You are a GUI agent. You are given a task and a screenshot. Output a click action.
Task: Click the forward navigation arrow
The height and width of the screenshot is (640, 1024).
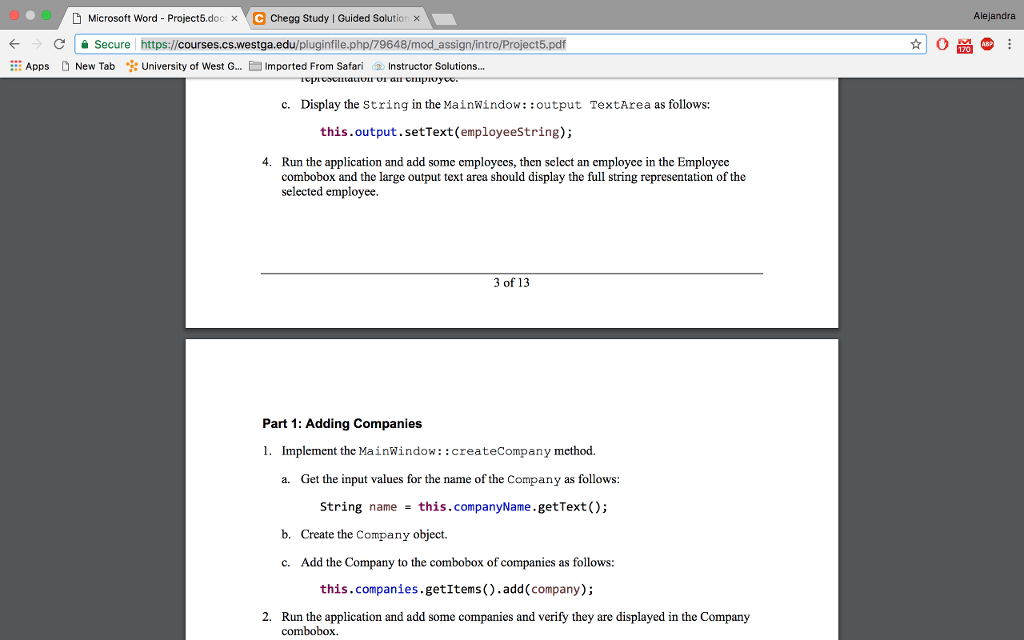coord(37,44)
